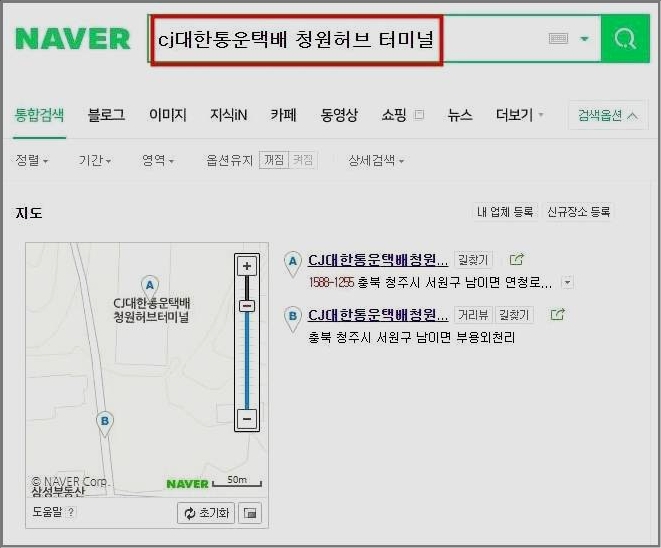Set 옵션유지 to 꺼짐
The image size is (661, 548).
click(274, 160)
